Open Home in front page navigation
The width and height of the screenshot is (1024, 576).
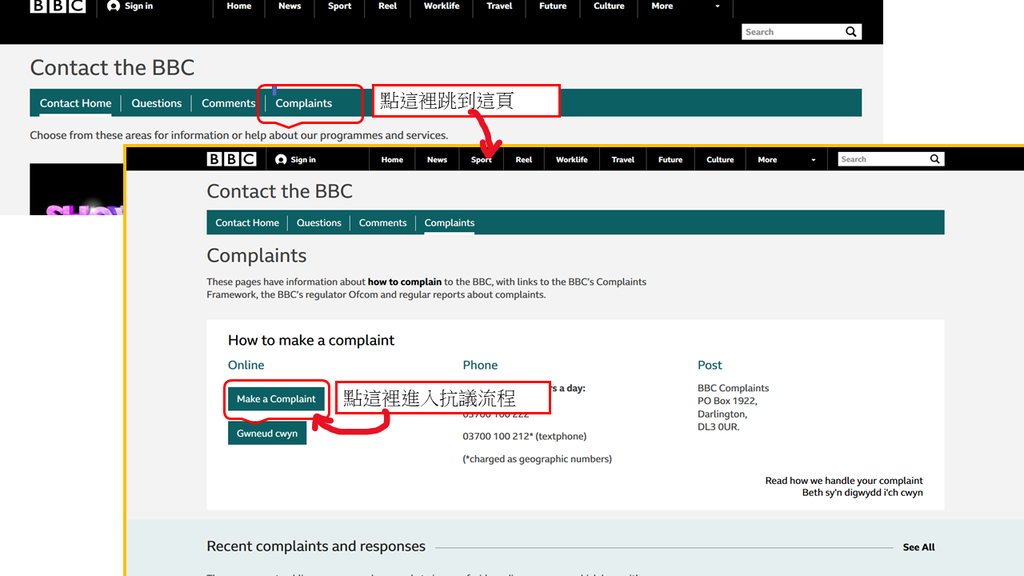[392, 159]
